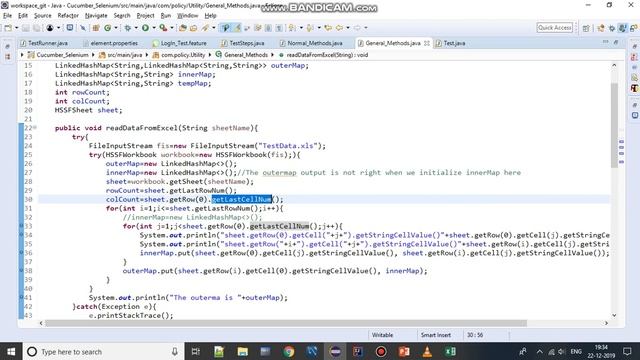Open Excel from the Windows taskbar
This screenshot has width=640, height=360.
(x=450, y=351)
